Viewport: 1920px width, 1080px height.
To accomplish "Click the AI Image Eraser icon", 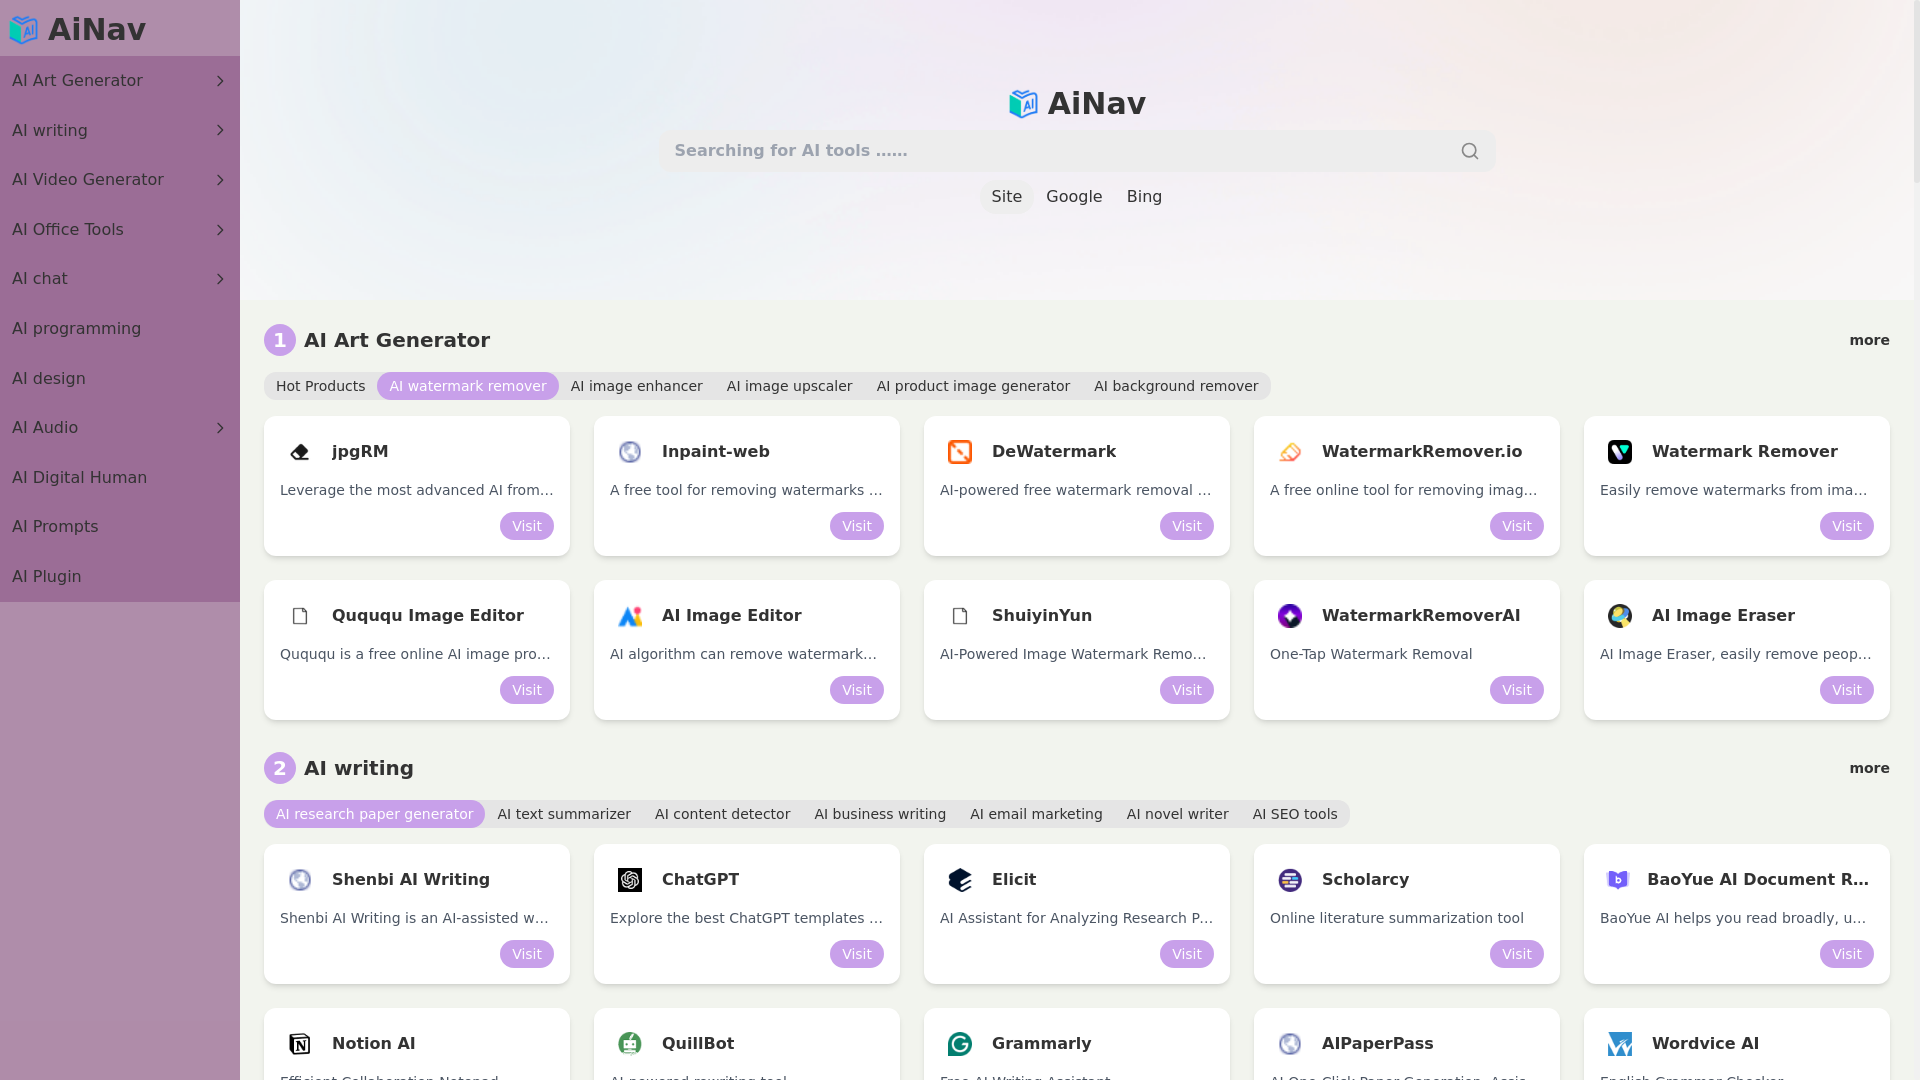I will (1620, 616).
